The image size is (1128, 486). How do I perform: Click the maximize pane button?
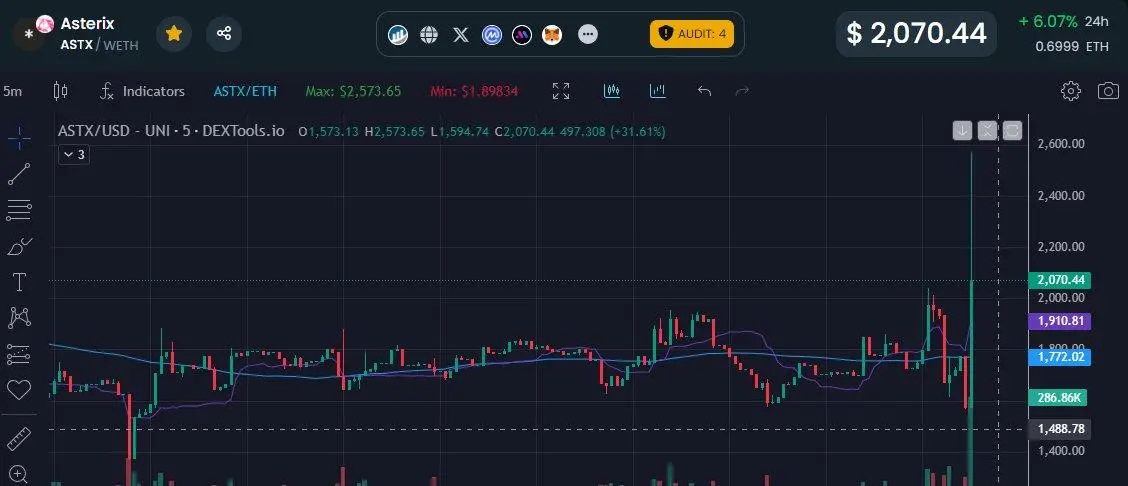(1012, 130)
